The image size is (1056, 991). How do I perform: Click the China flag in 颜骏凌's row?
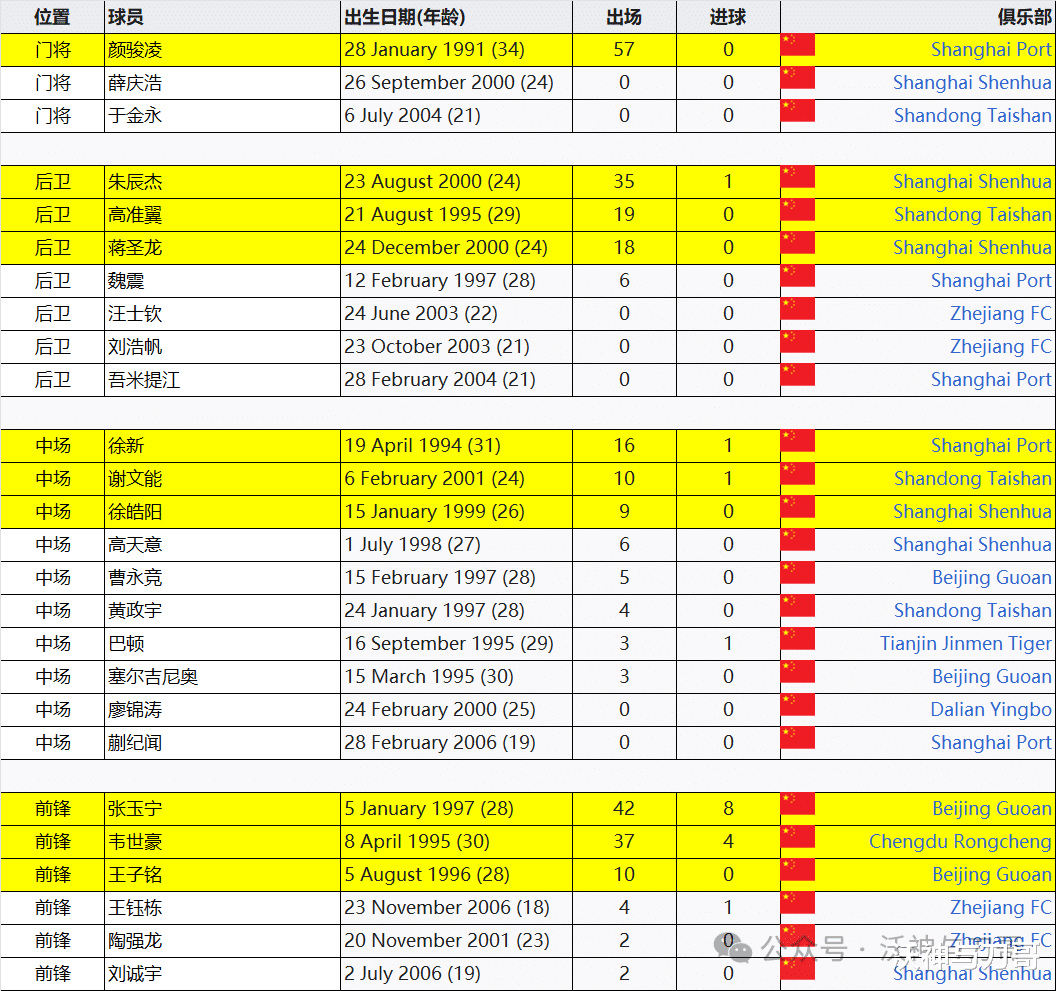tap(798, 45)
